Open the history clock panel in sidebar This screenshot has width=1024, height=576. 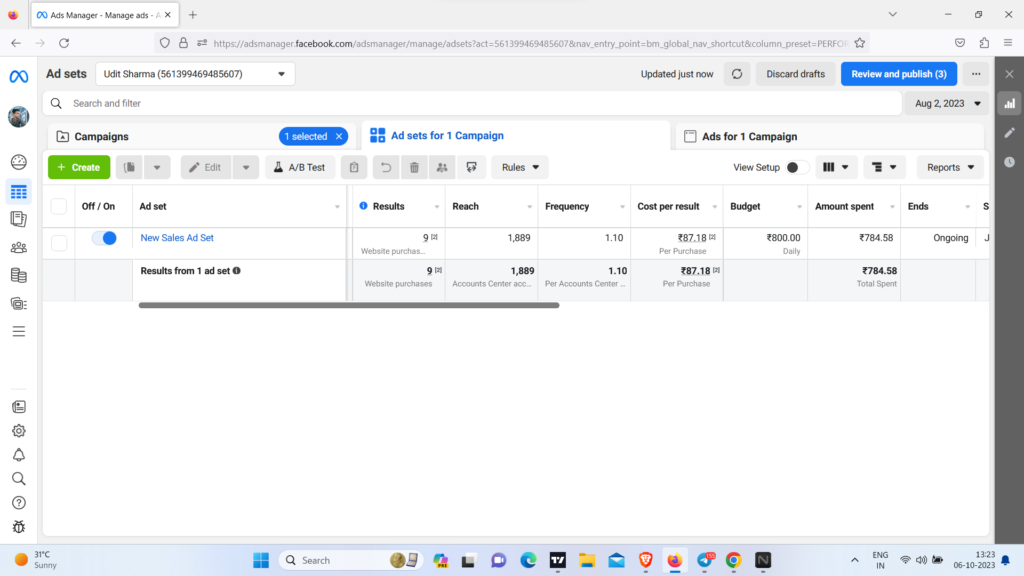click(x=1009, y=162)
